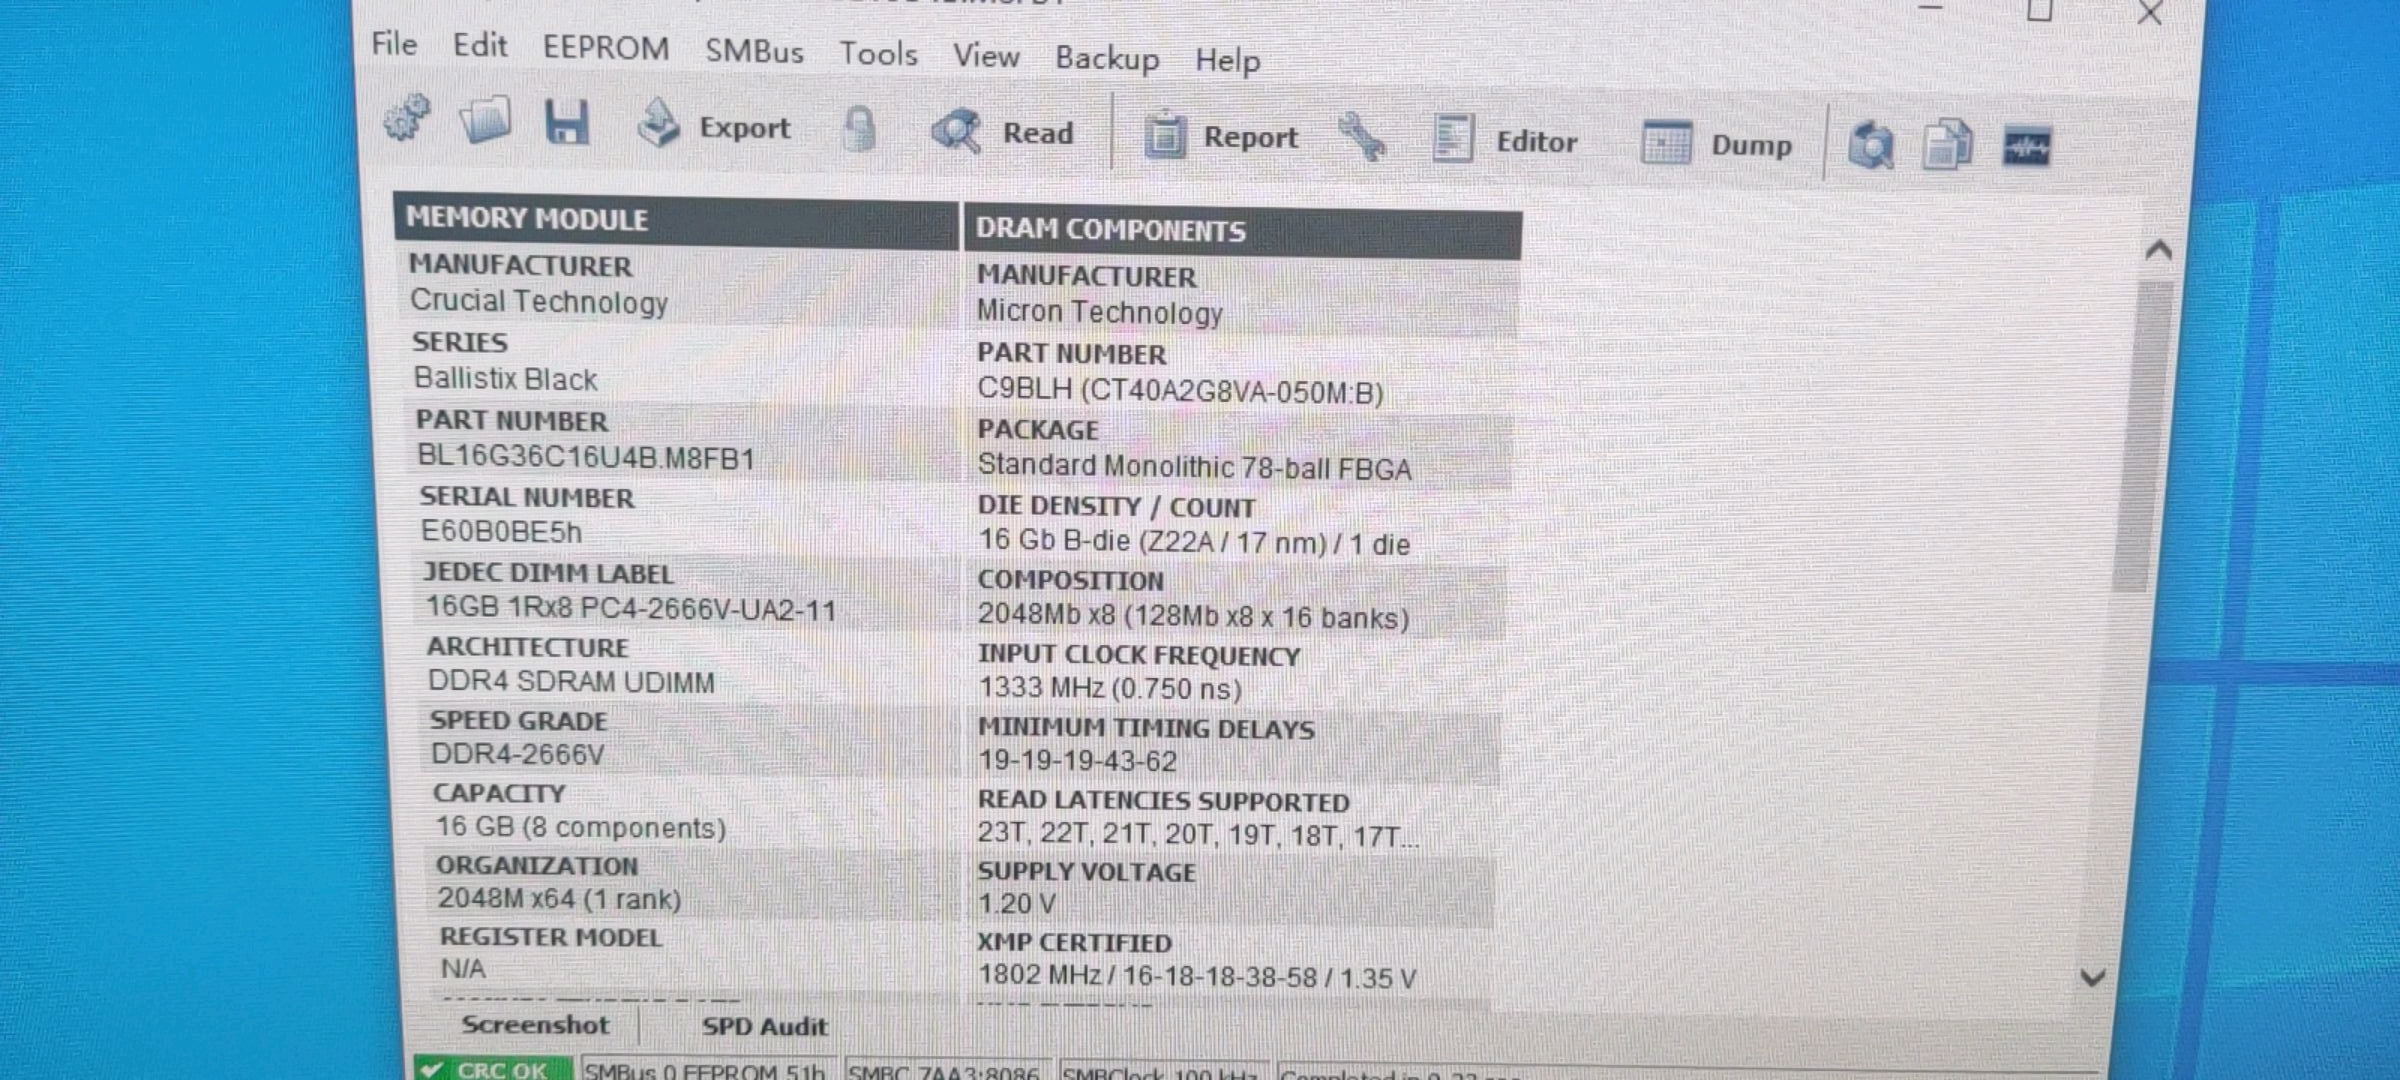Open the File menu
2400x1080 pixels.
tap(394, 44)
